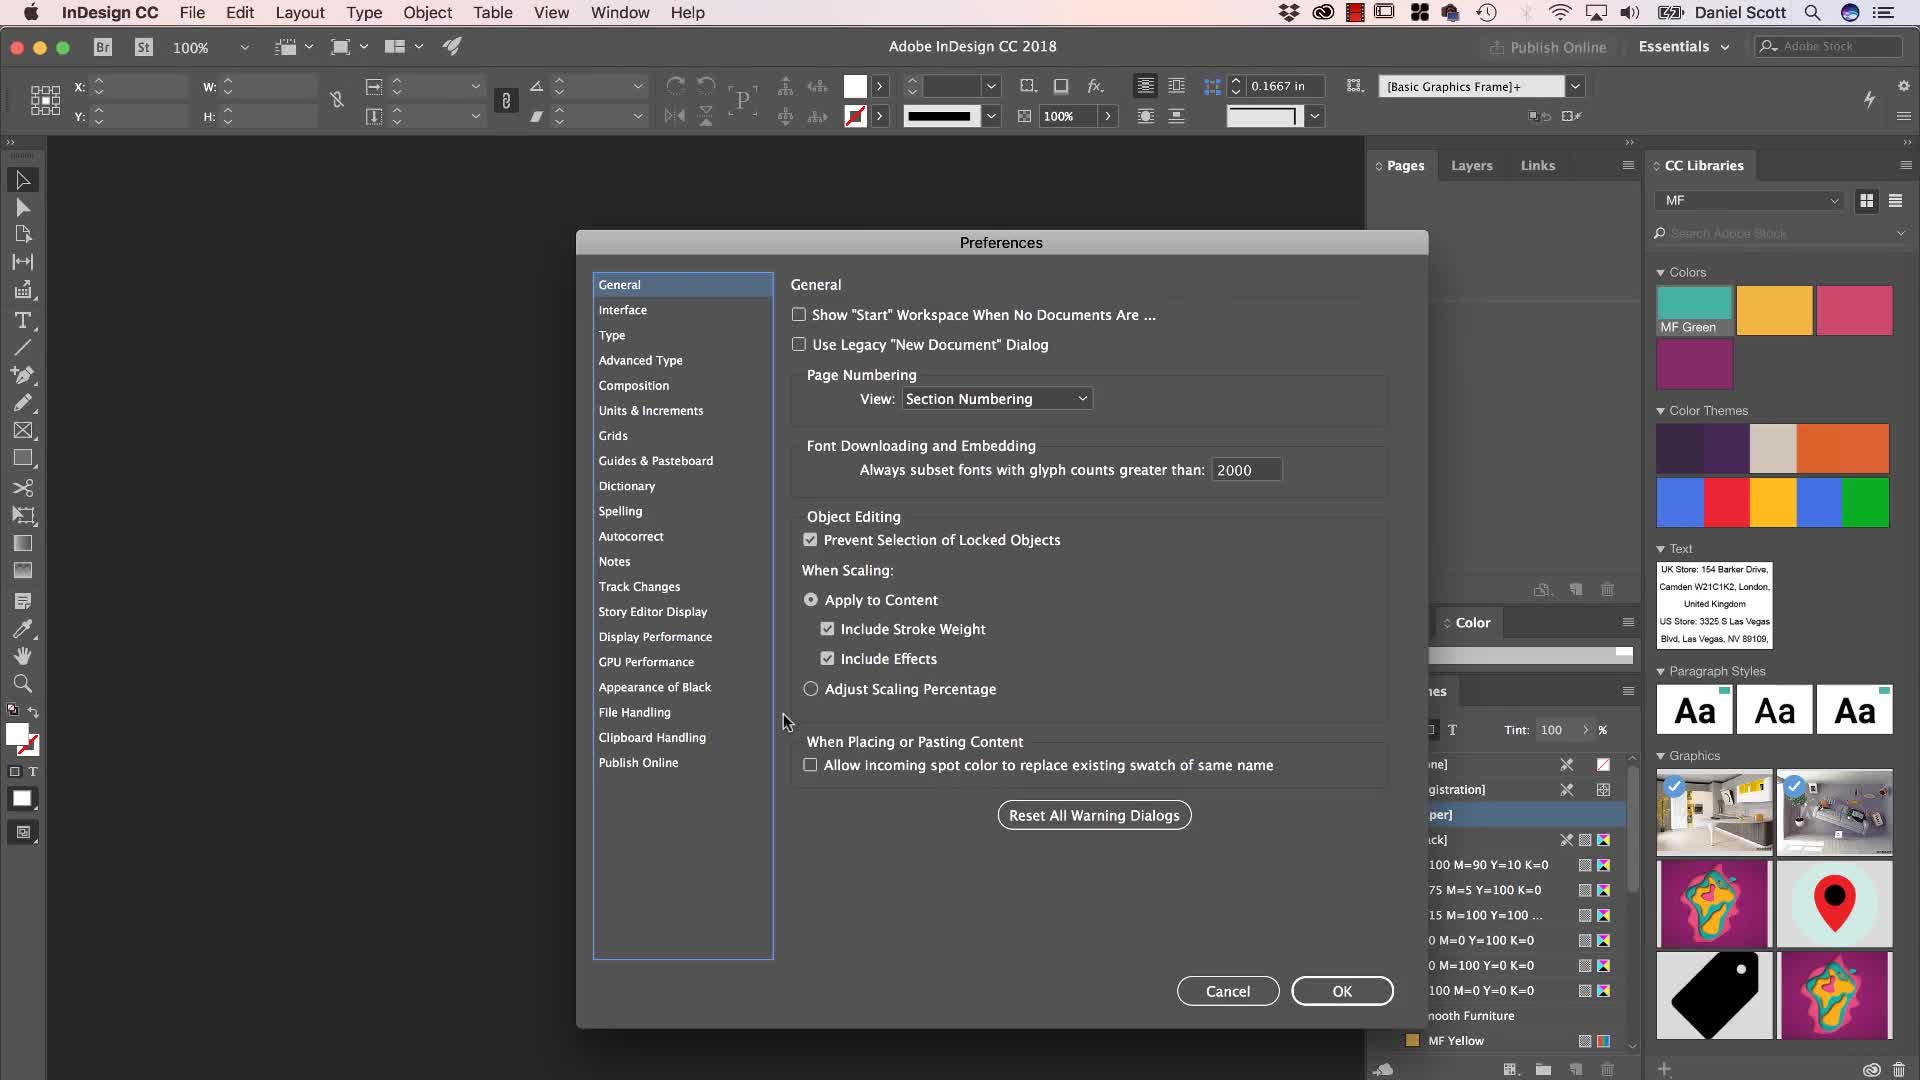This screenshot has height=1080, width=1920.
Task: Select the Type tool
Action: click(x=22, y=320)
